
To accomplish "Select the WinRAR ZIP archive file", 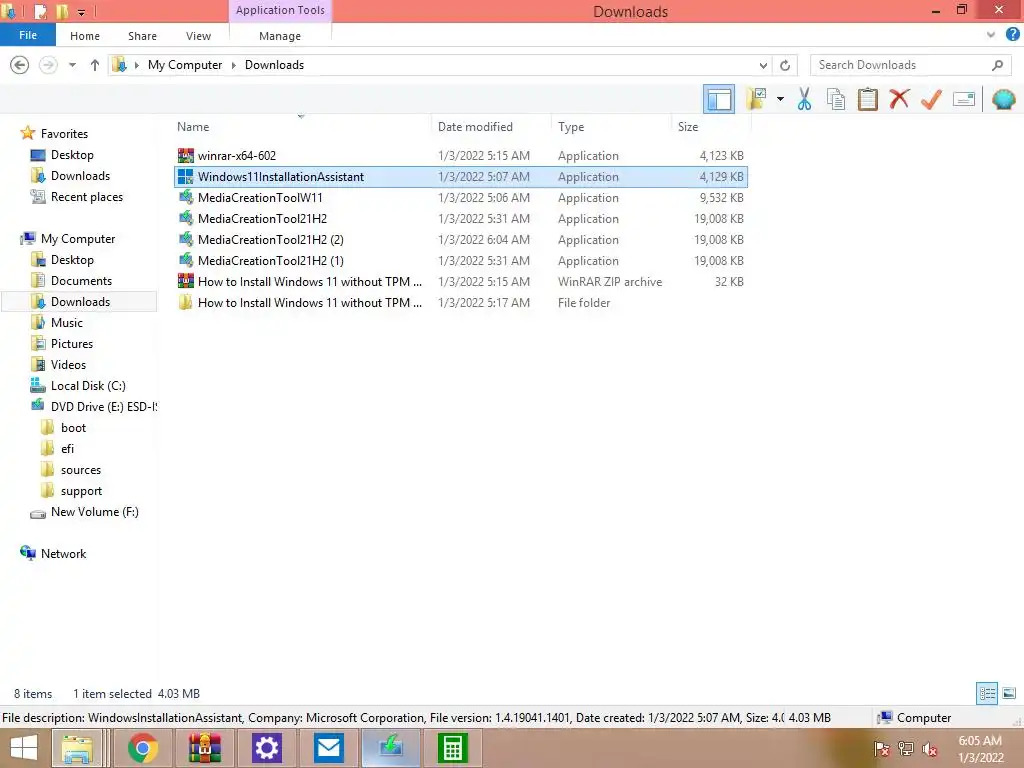I will [x=460, y=281].
